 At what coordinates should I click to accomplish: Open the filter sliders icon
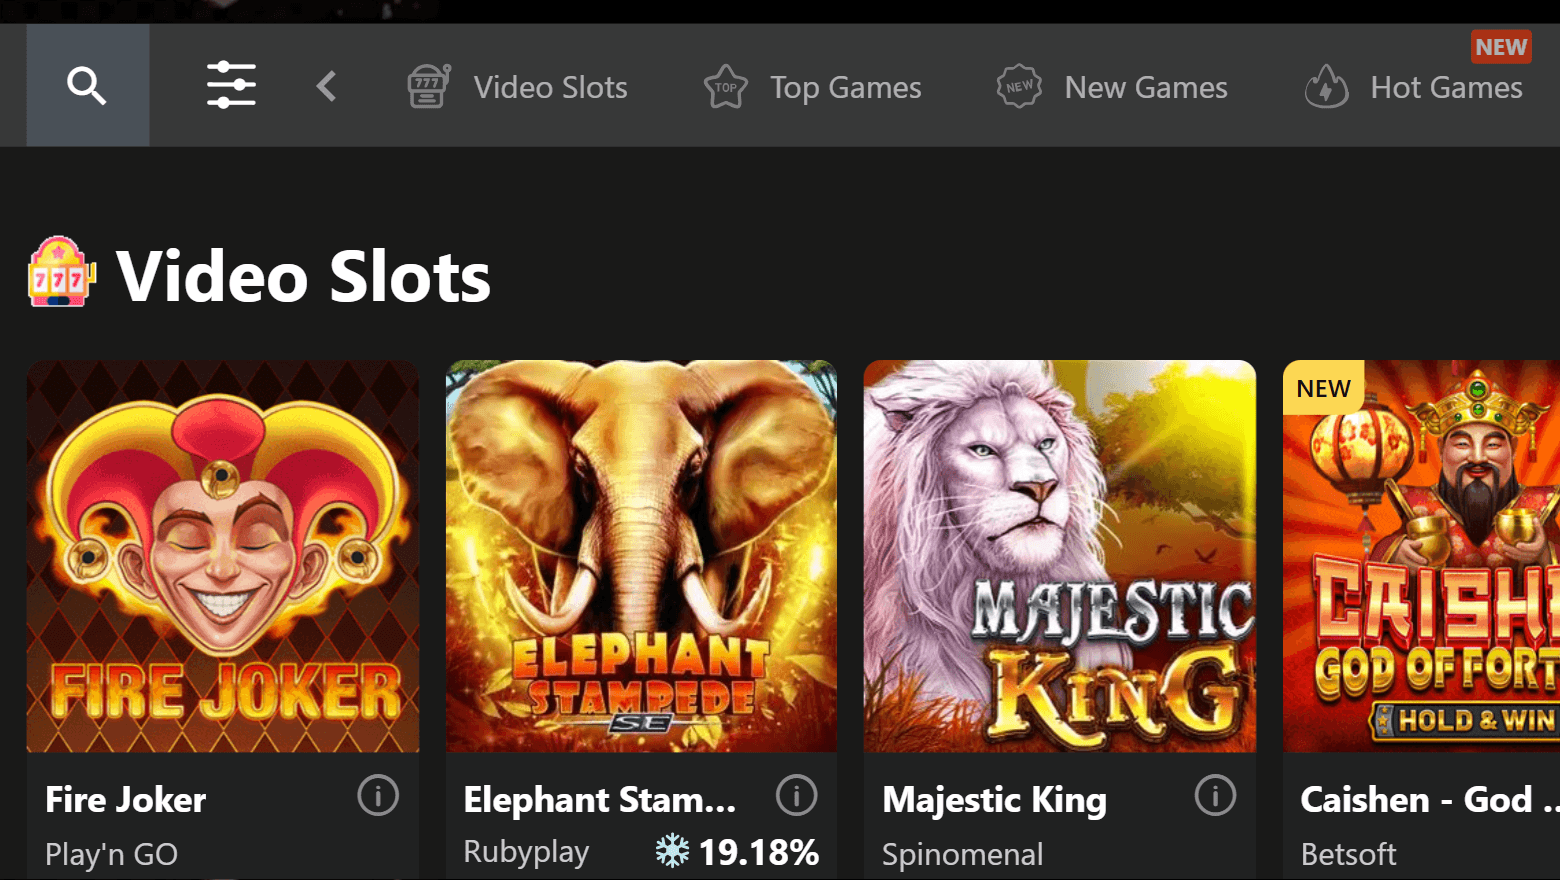click(231, 86)
